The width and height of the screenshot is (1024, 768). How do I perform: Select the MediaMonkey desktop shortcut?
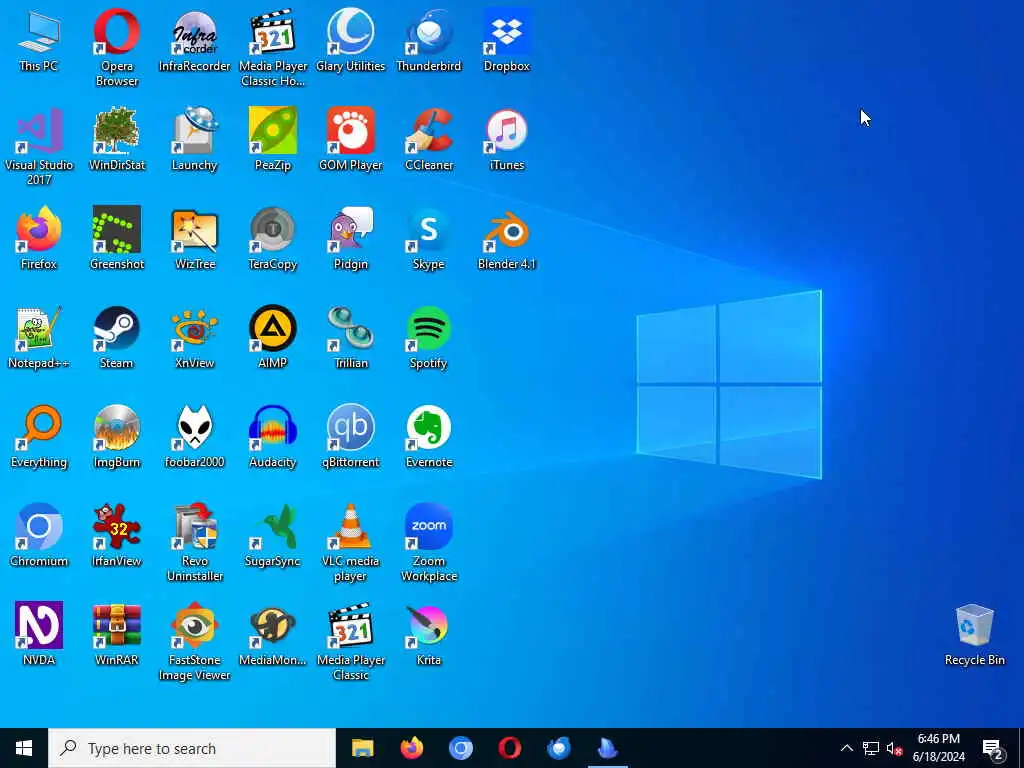click(x=273, y=634)
